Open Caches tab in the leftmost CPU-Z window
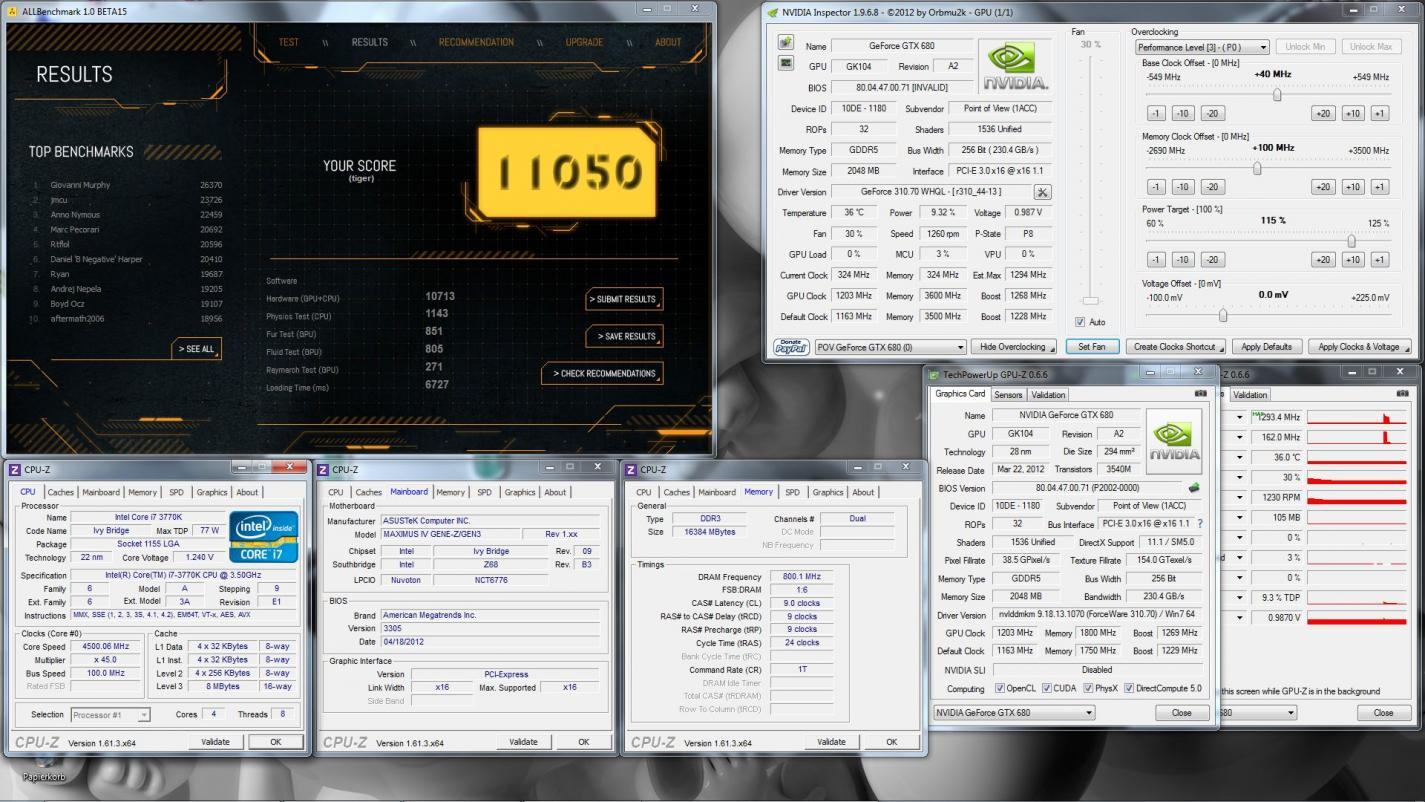The width and height of the screenshot is (1425, 802). 60,492
